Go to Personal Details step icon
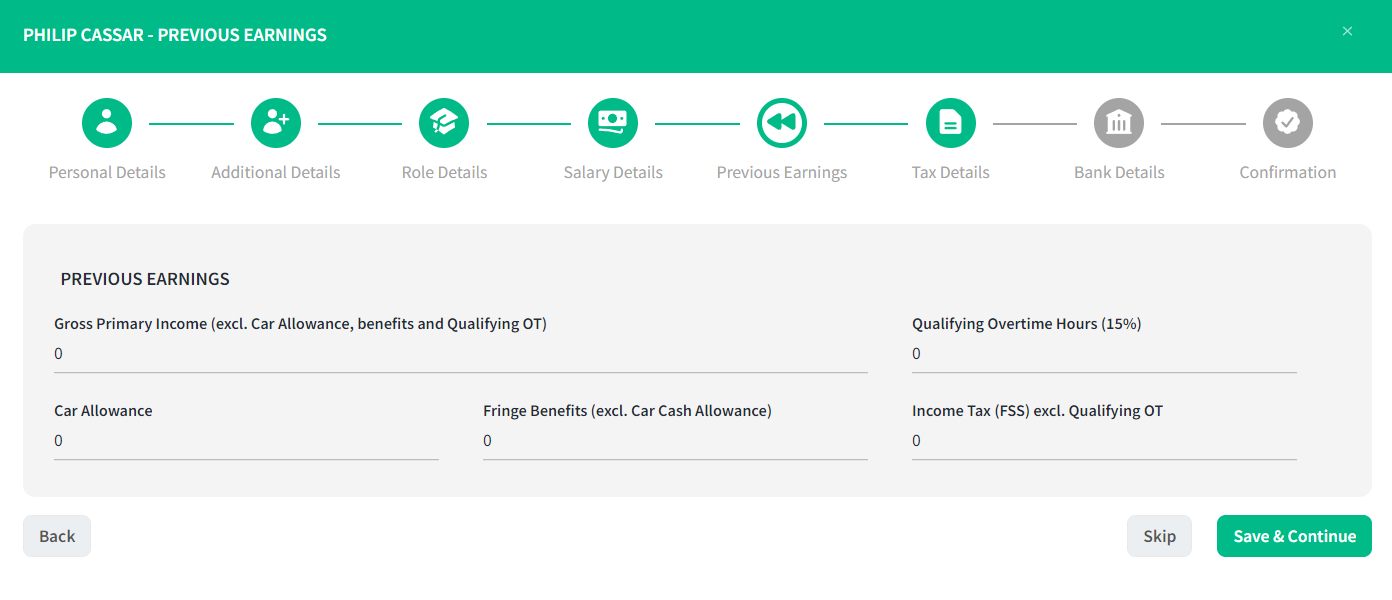 pos(107,123)
